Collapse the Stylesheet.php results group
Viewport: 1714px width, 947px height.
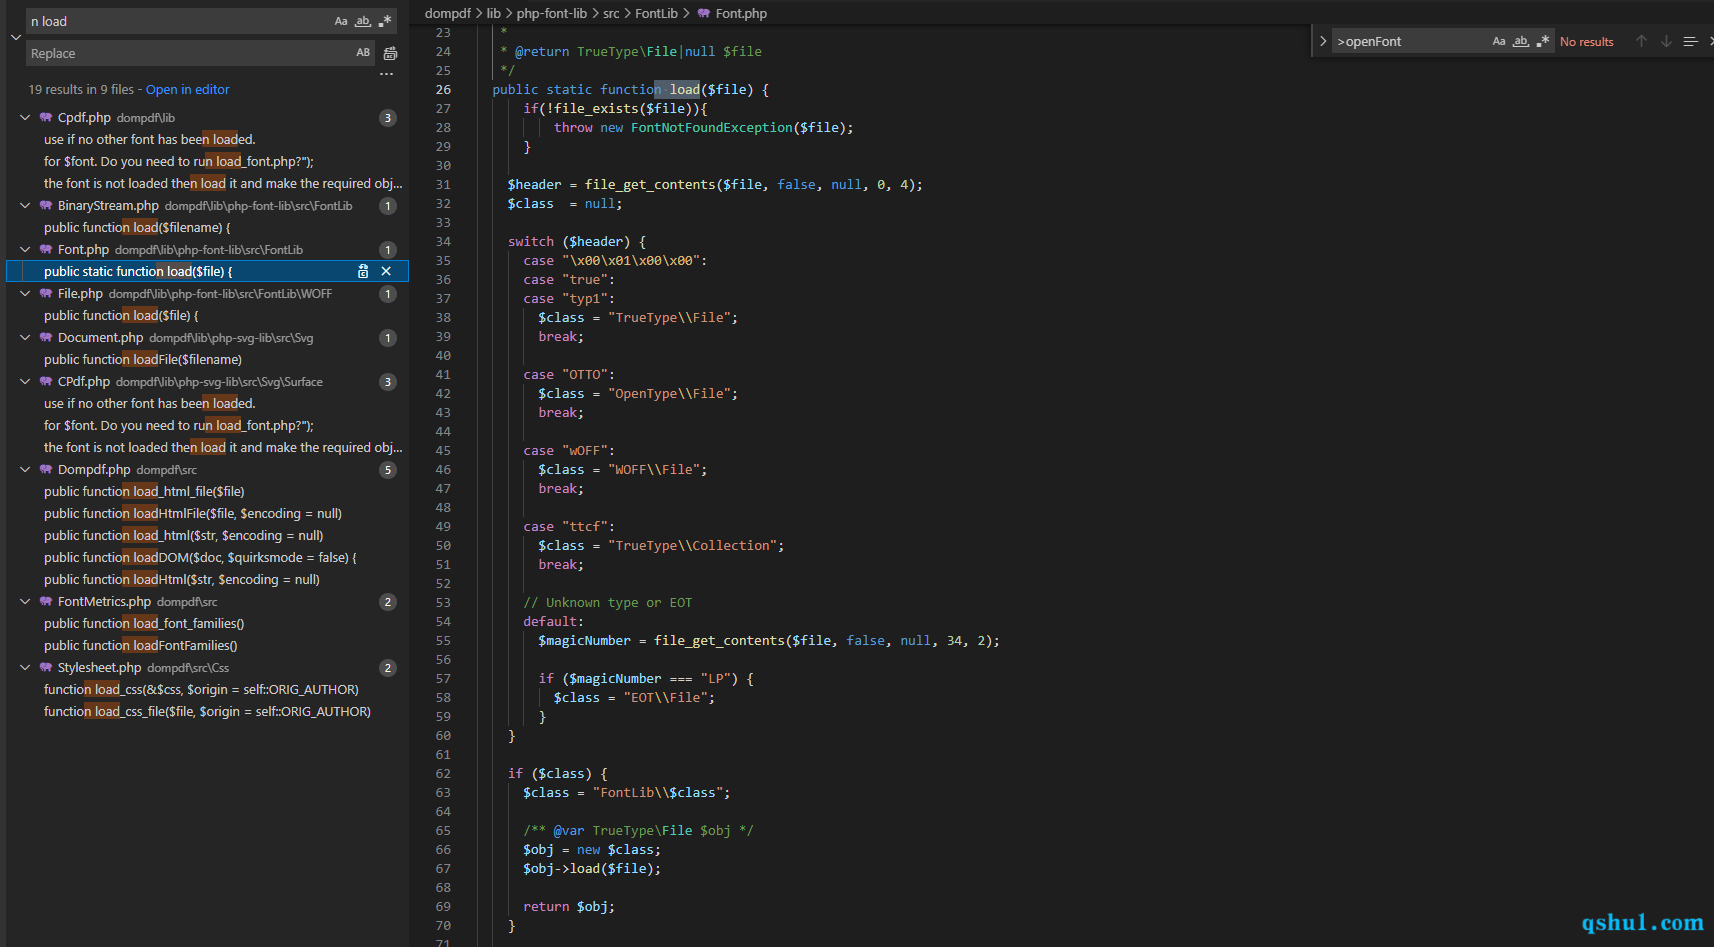click(25, 667)
